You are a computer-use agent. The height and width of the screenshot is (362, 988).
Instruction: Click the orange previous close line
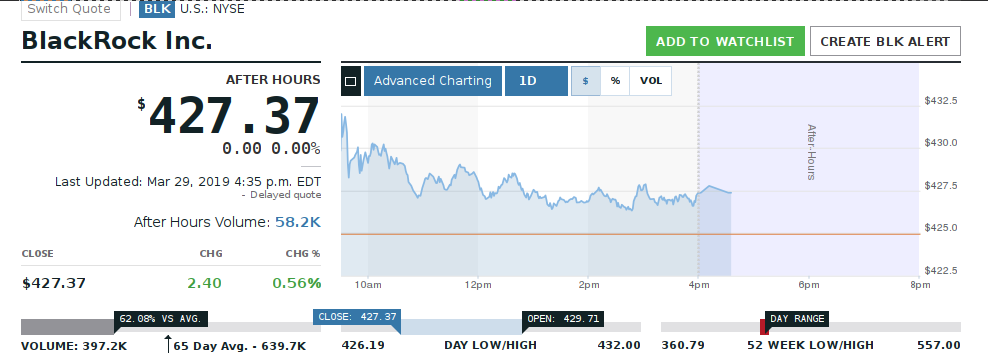[630, 234]
